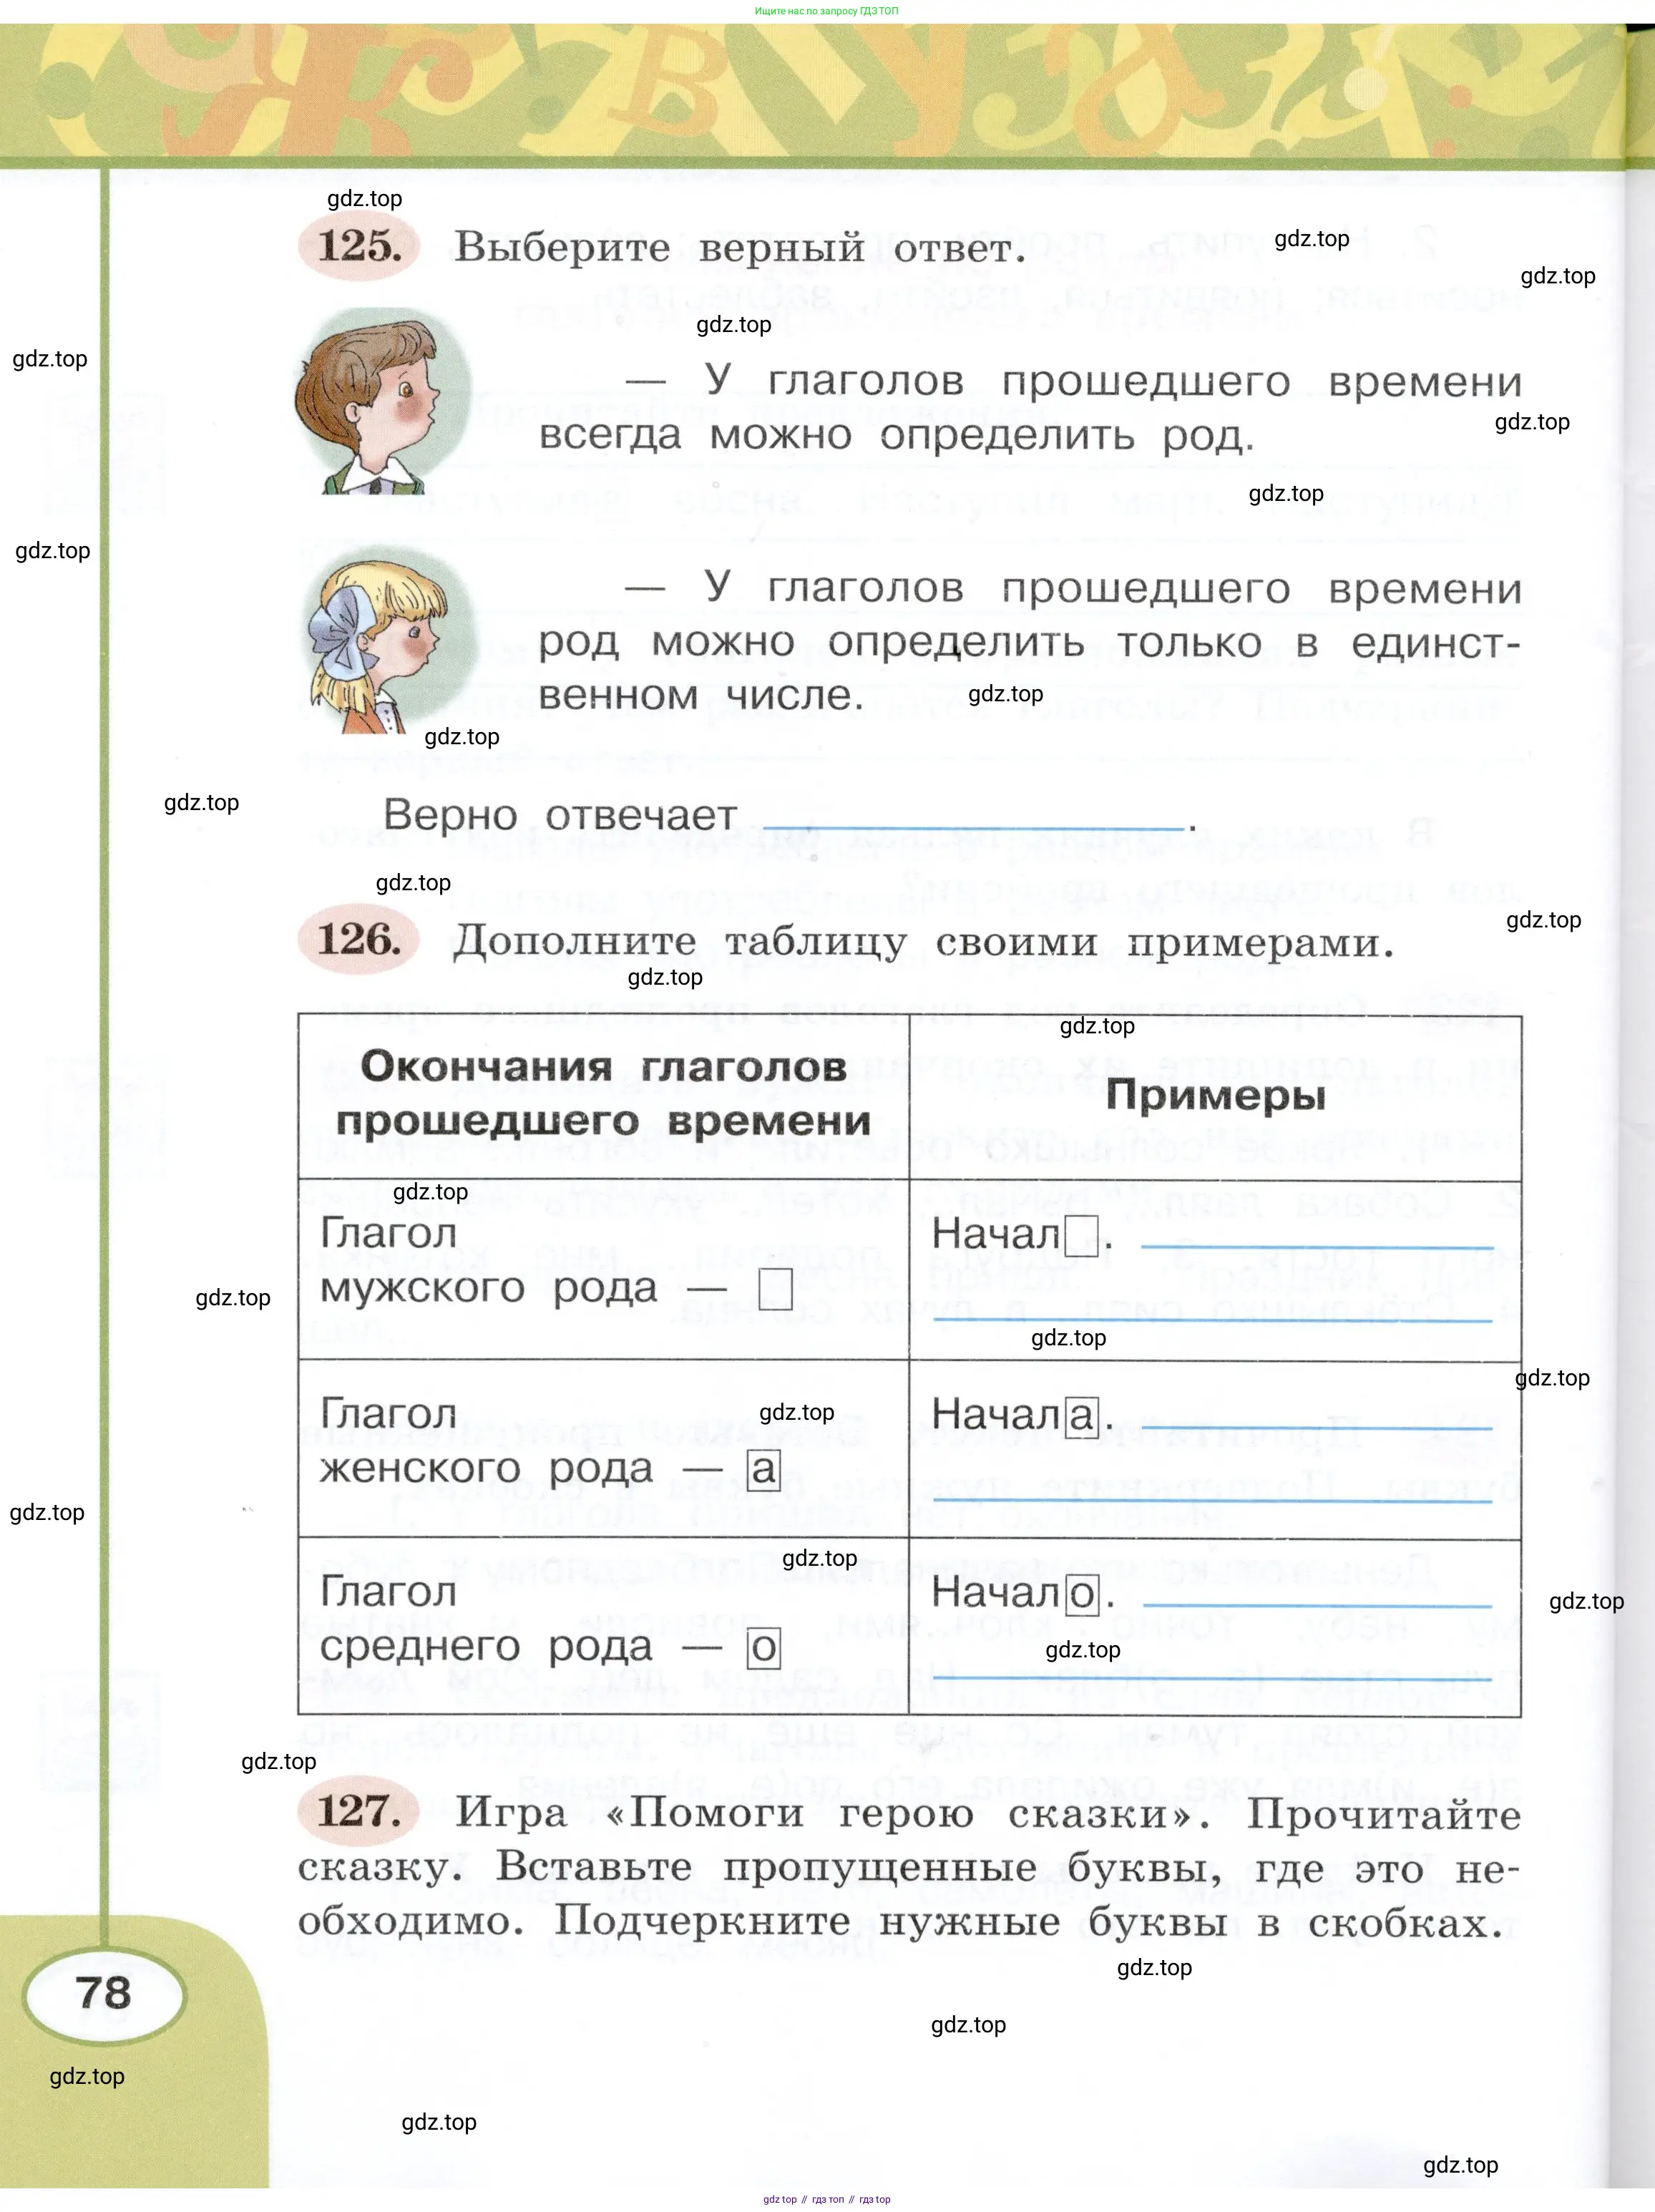Click the blank line beside first 'Начал'
This screenshot has width=1655, height=2212.
(x=1317, y=1247)
